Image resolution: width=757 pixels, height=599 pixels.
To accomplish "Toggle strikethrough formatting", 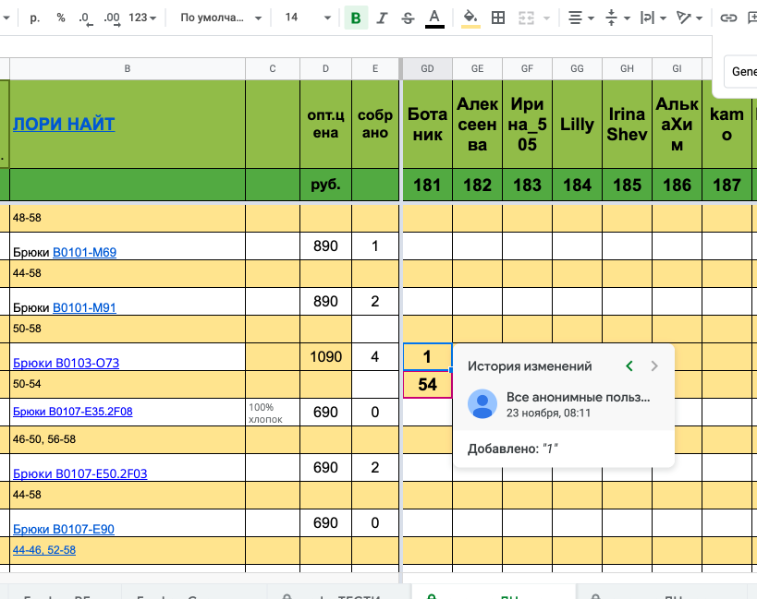I will [407, 18].
